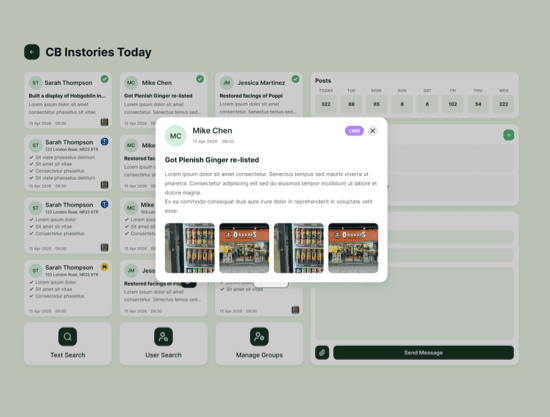Viewport: 550px width, 417px height.
Task: Click the person-search icon on User Search
Action: pos(163,337)
